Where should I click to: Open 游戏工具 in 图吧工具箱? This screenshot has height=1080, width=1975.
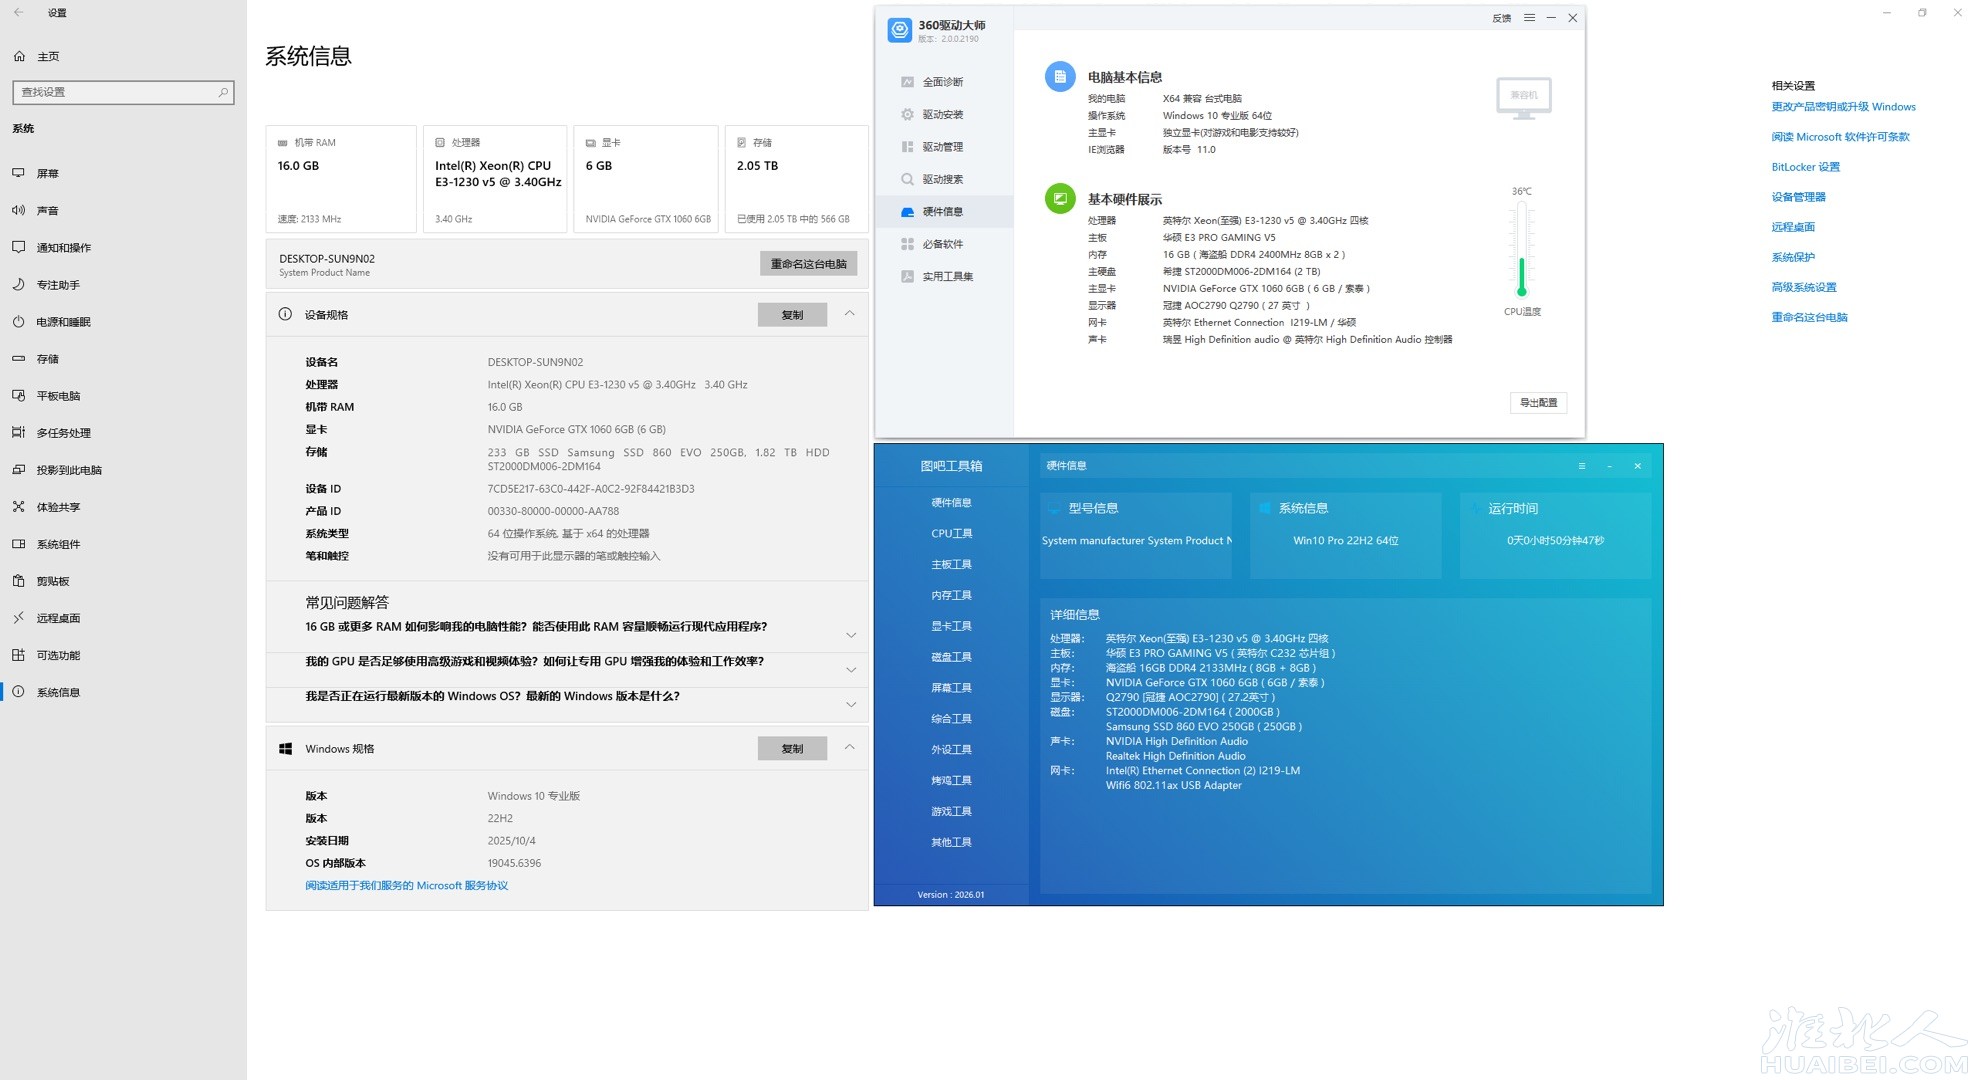(951, 812)
